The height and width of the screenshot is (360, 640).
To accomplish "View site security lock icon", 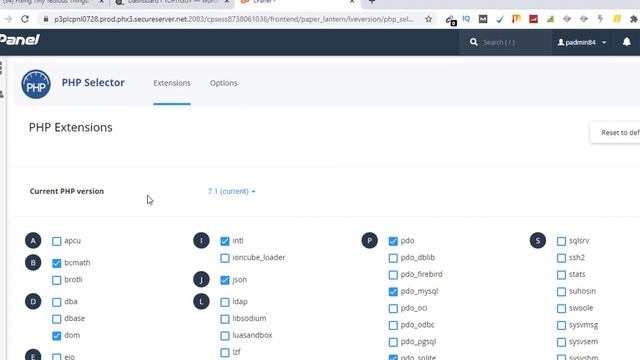I will [x=46, y=19].
